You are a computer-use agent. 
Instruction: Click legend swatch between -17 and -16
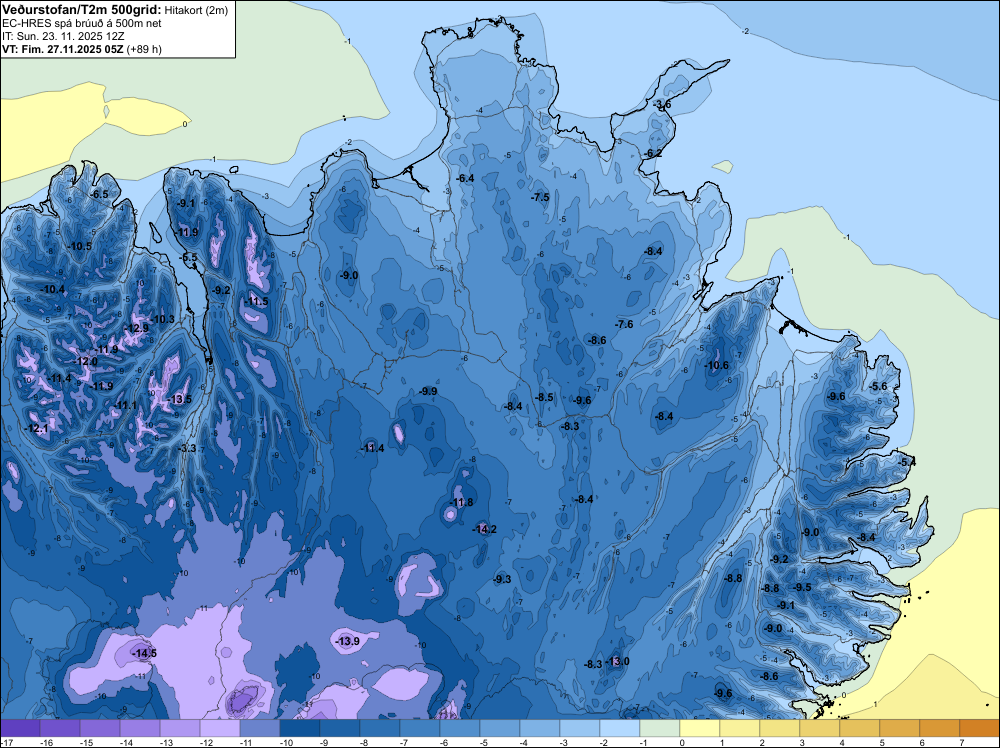20,728
